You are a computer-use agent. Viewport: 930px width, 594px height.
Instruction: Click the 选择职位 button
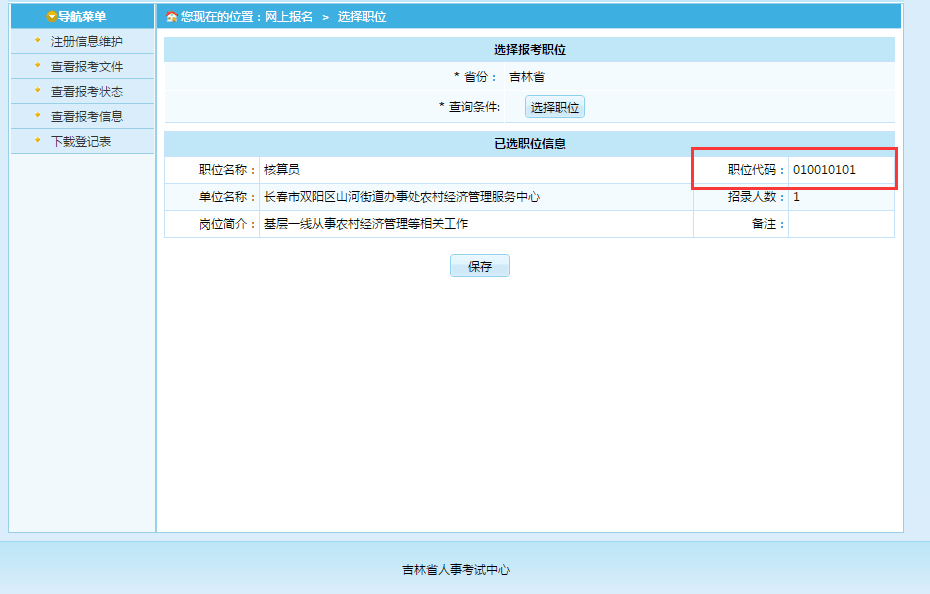click(x=555, y=107)
